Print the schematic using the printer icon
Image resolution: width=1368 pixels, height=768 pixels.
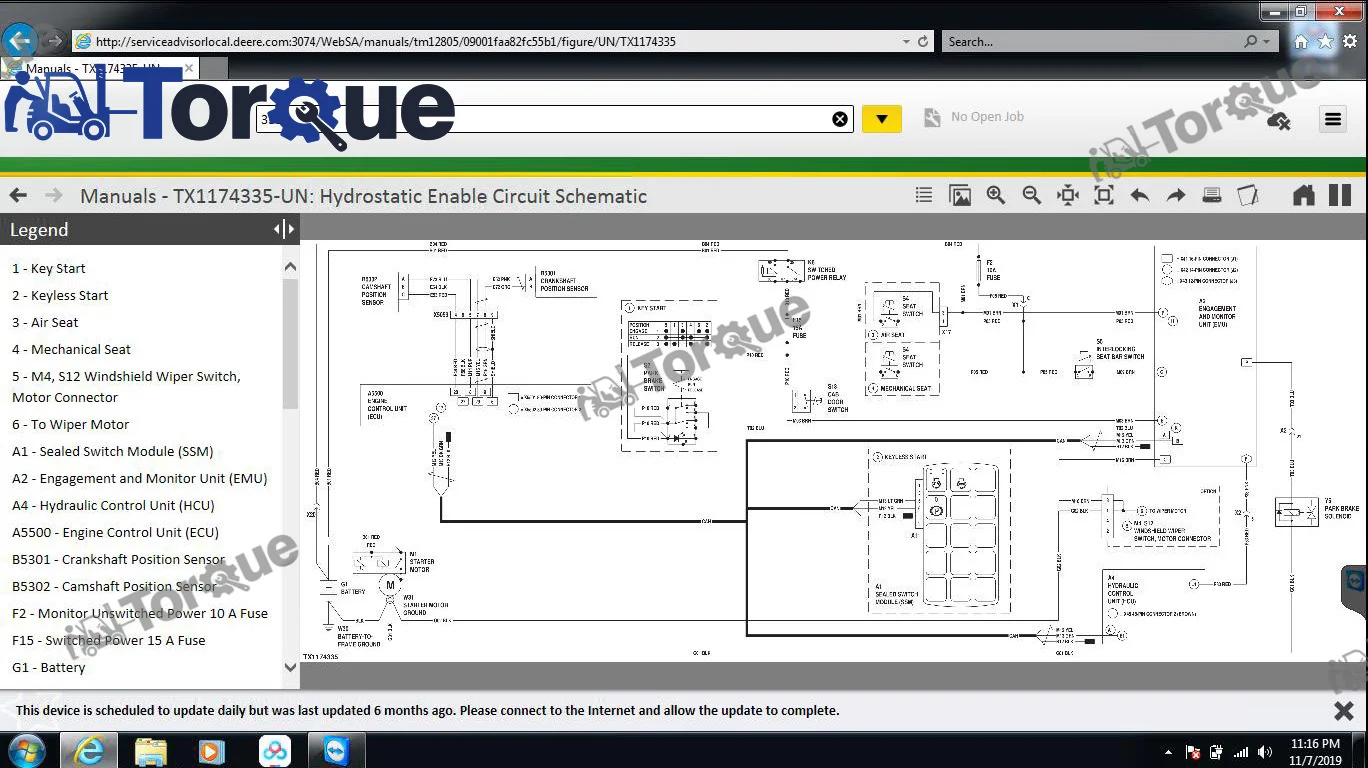1212,196
